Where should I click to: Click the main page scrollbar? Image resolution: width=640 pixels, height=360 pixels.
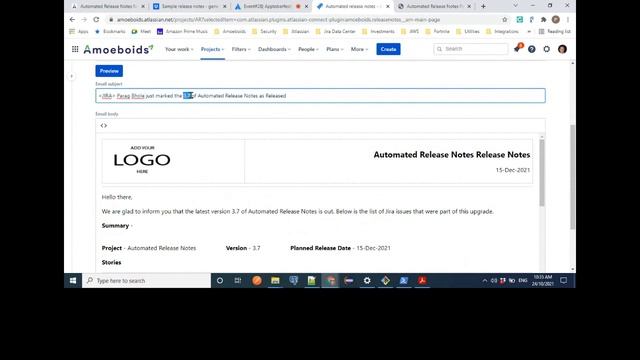[572, 177]
